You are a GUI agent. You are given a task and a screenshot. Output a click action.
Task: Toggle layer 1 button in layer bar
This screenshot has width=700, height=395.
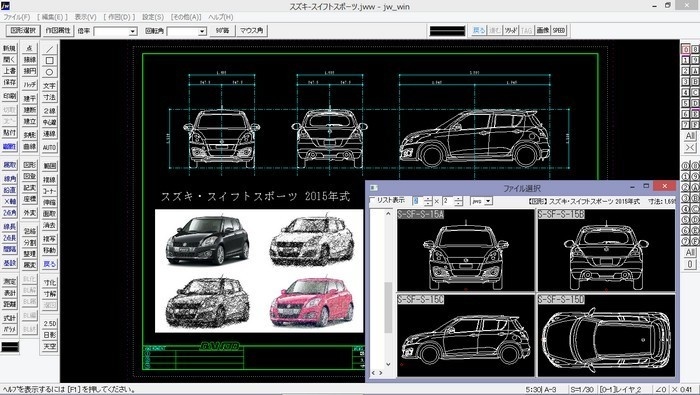point(685,60)
